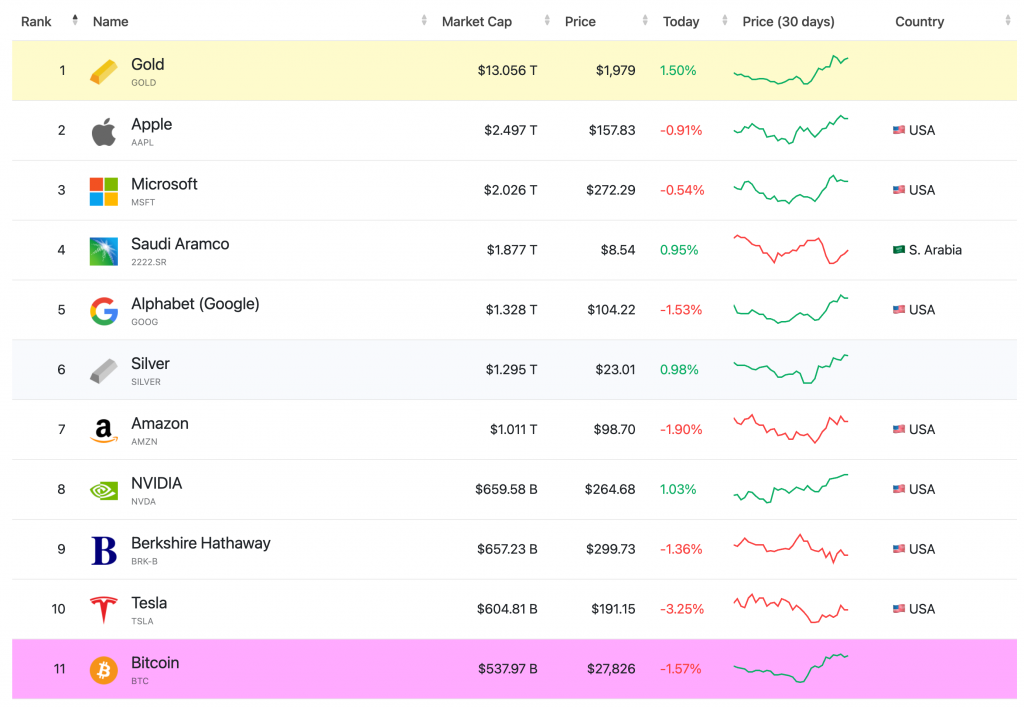Click Tesla's 30-day price sparkline
Image resolution: width=1024 pixels, height=707 pixels.
pos(791,608)
